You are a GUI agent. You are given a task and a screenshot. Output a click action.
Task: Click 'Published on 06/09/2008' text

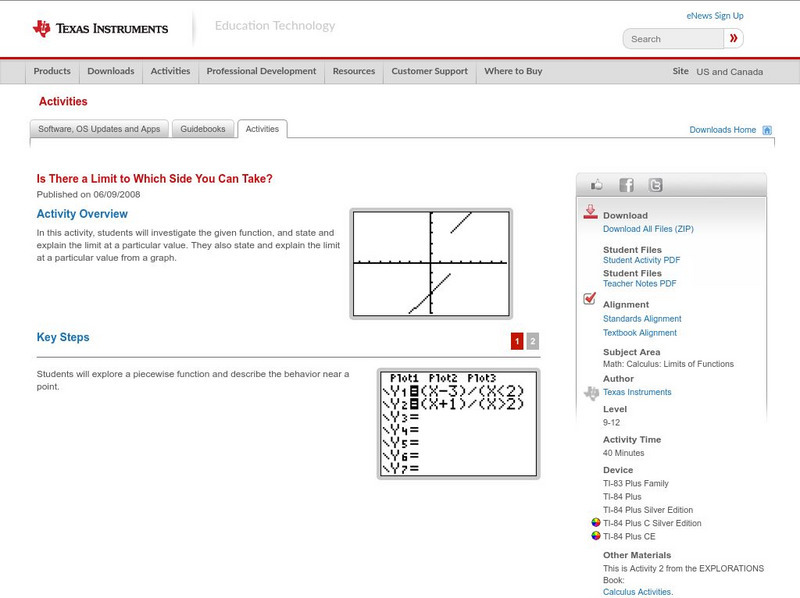coord(88,194)
